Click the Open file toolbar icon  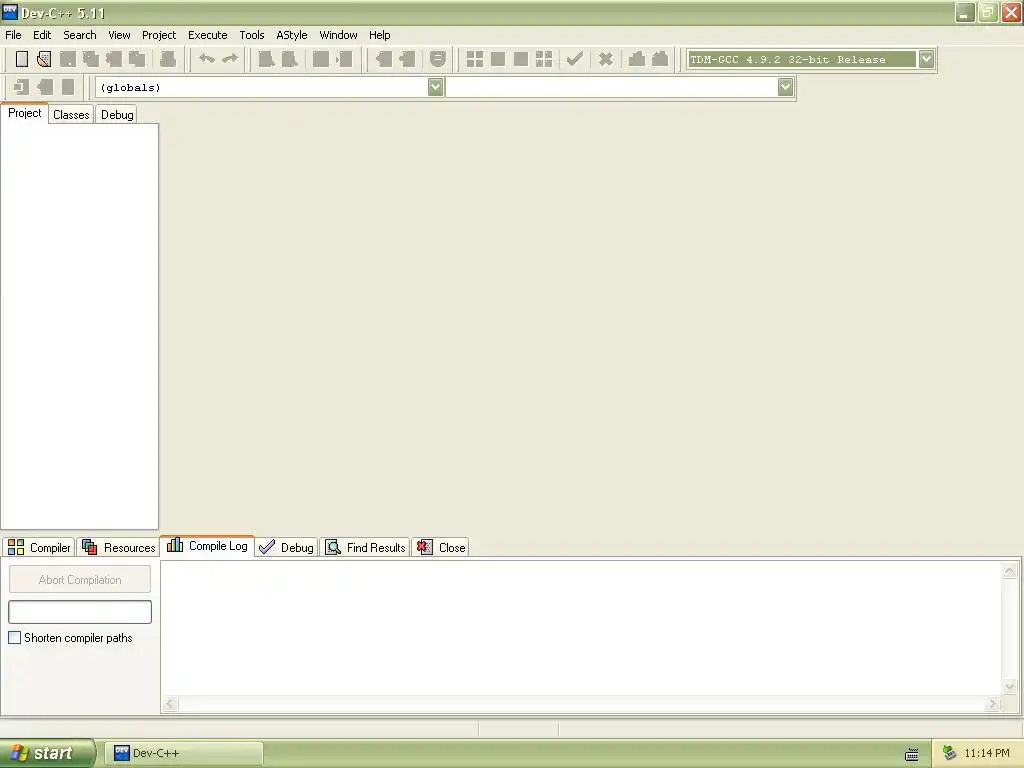click(x=44, y=59)
